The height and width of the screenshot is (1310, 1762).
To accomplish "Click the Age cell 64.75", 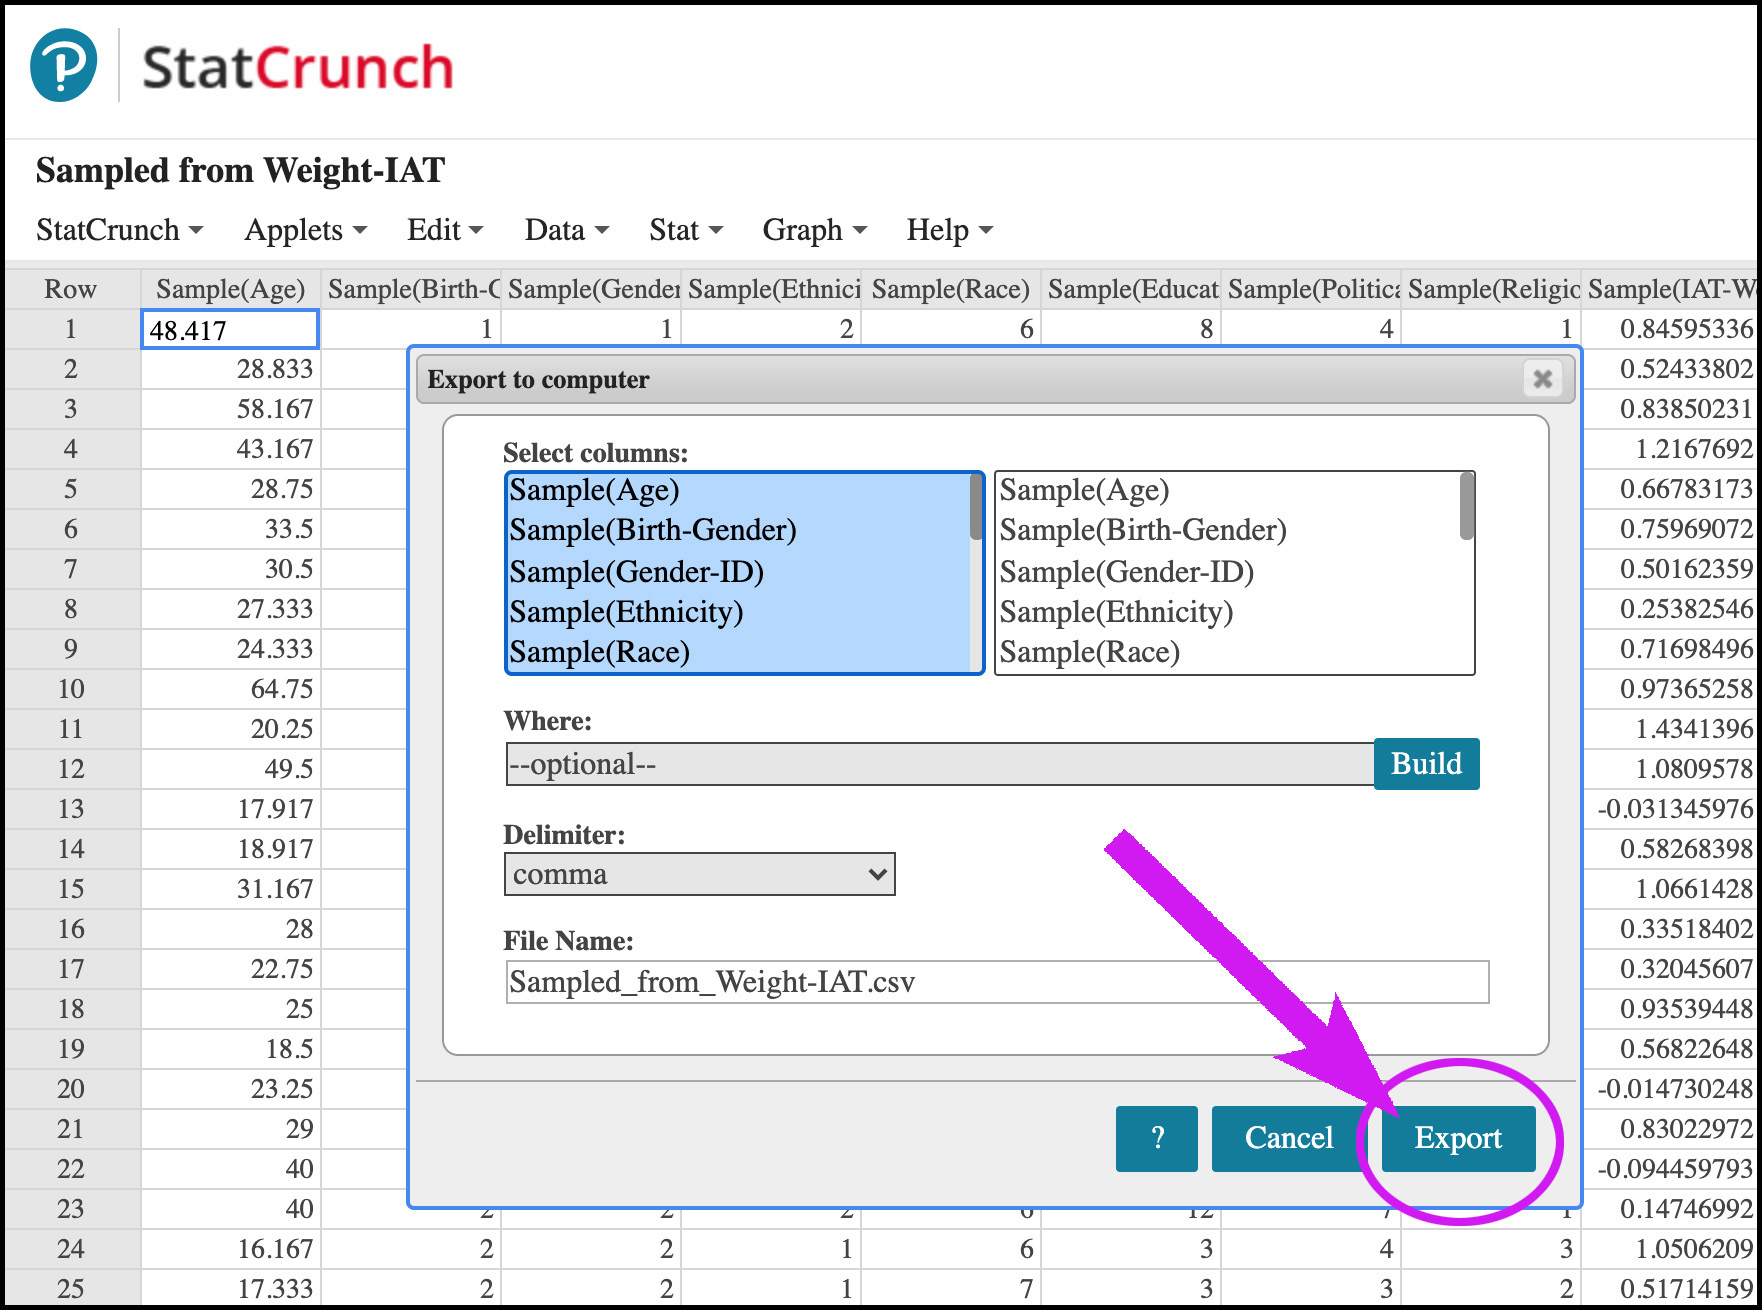I will pyautogui.click(x=231, y=689).
